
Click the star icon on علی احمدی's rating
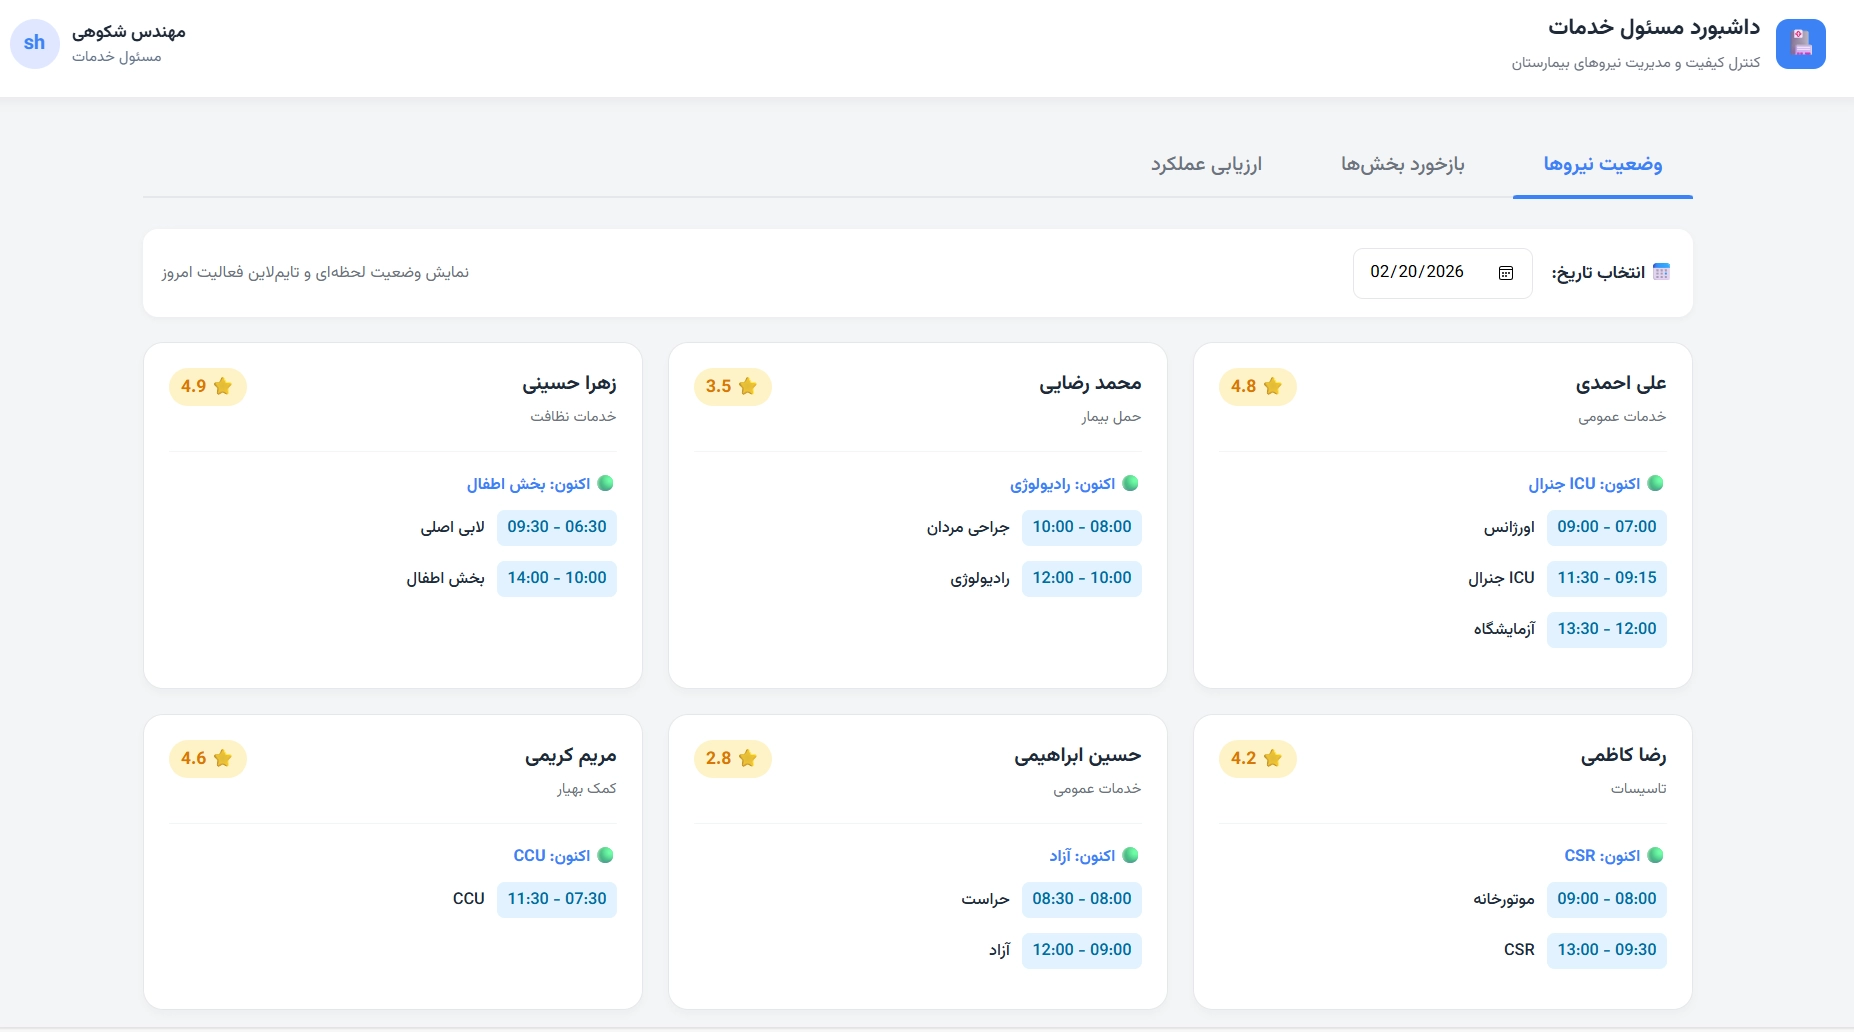tap(1272, 387)
